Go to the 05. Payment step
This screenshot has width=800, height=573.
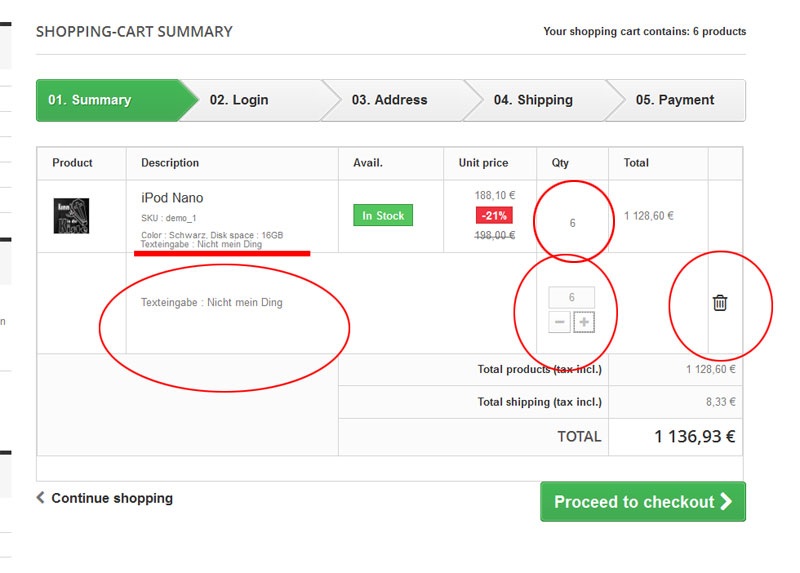pos(675,100)
